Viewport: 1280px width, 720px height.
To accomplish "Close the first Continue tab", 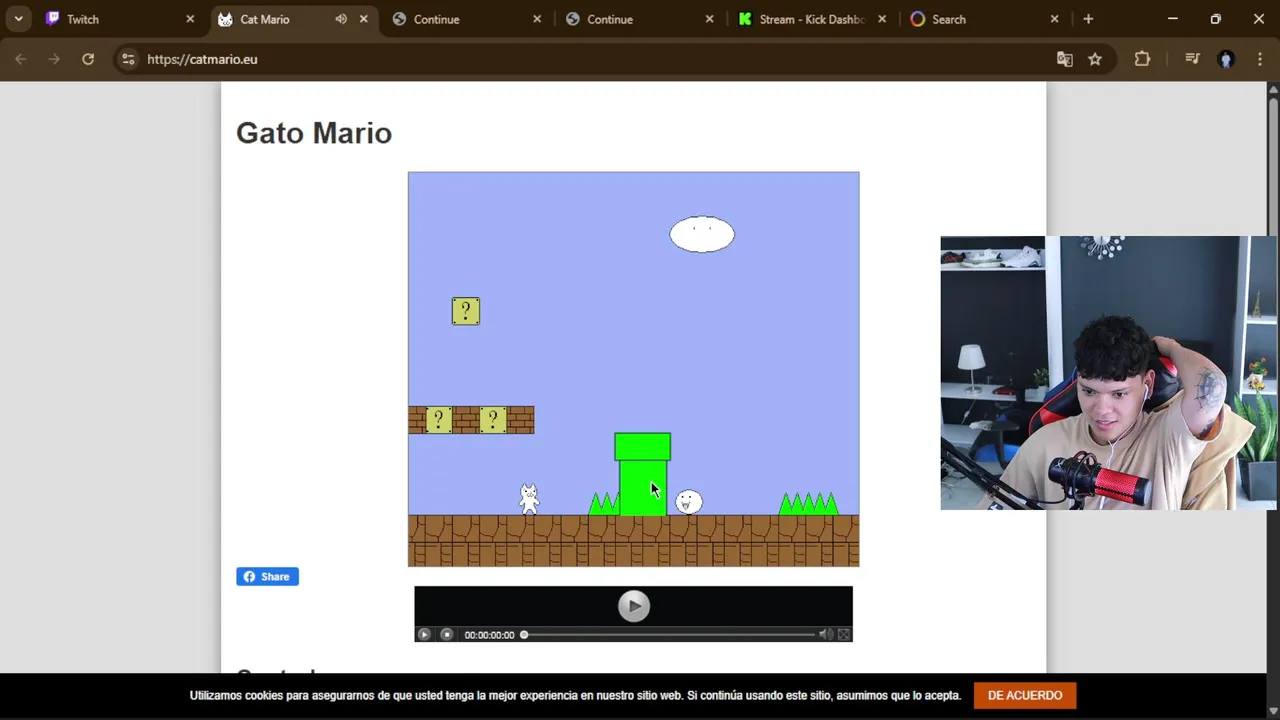I will [x=537, y=19].
